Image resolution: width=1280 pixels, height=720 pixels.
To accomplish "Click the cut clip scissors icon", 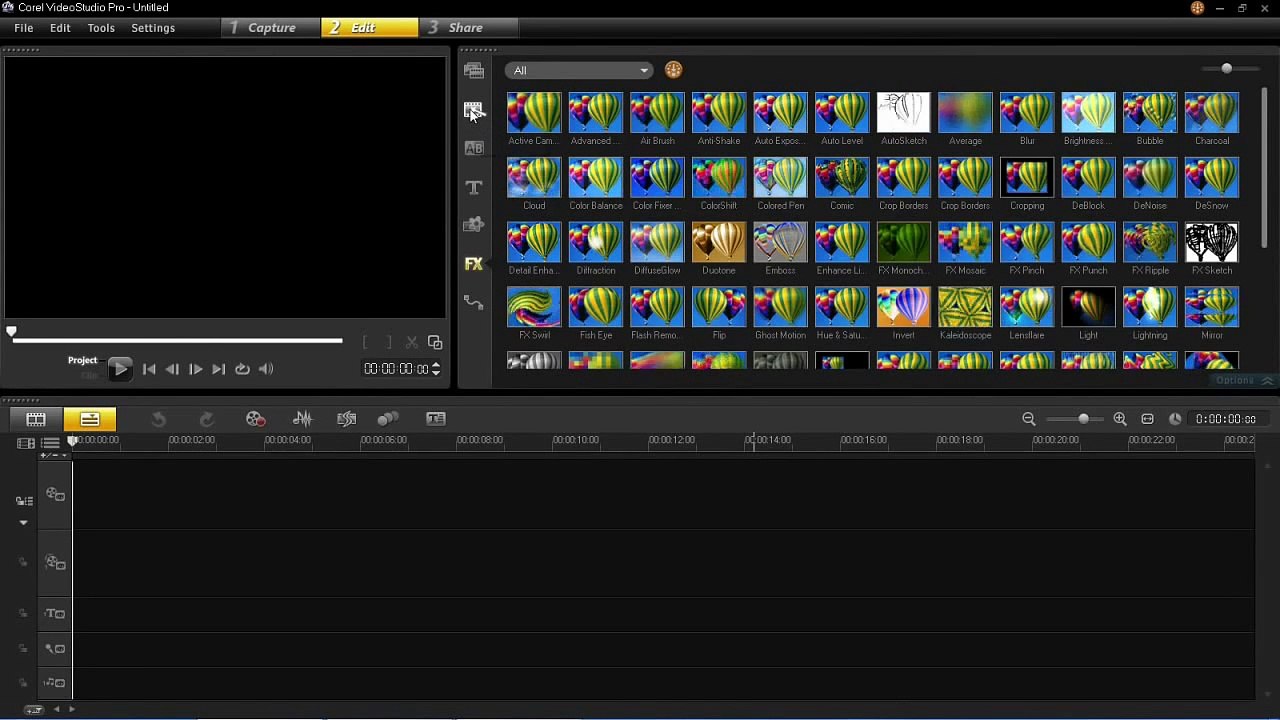I will [411, 342].
